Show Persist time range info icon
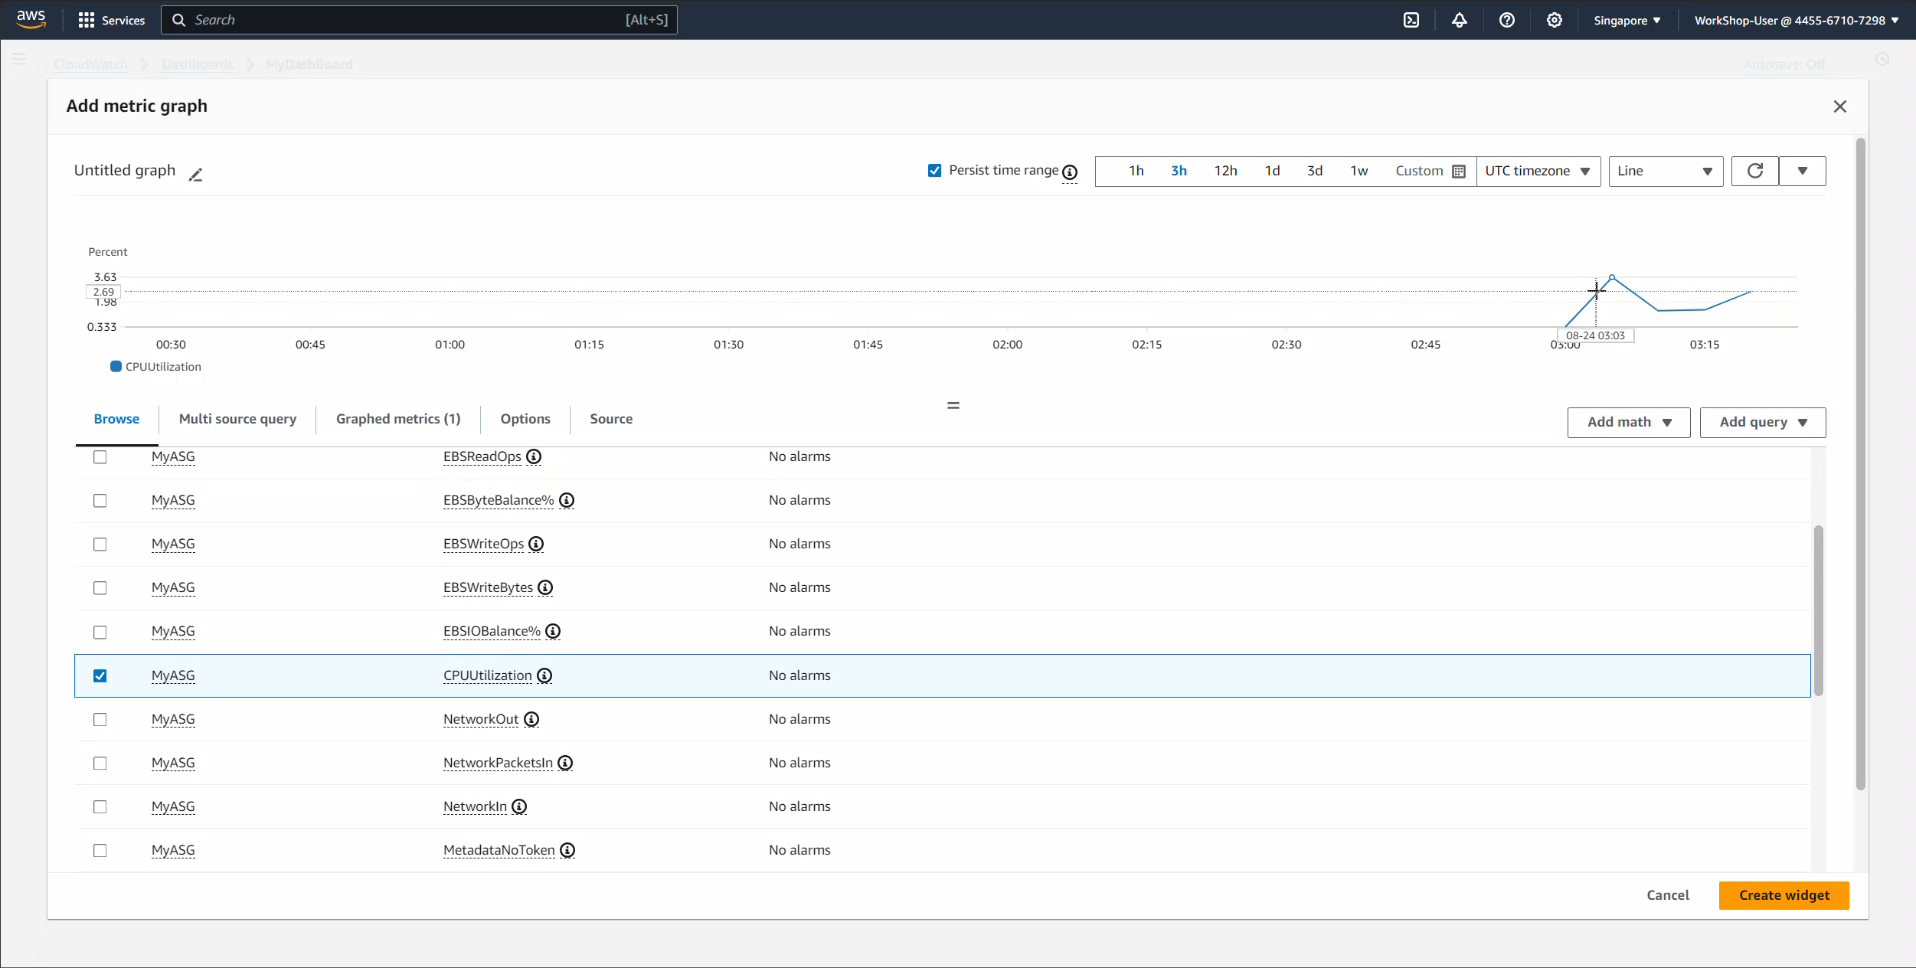This screenshot has height=968, width=1916. pyautogui.click(x=1070, y=172)
